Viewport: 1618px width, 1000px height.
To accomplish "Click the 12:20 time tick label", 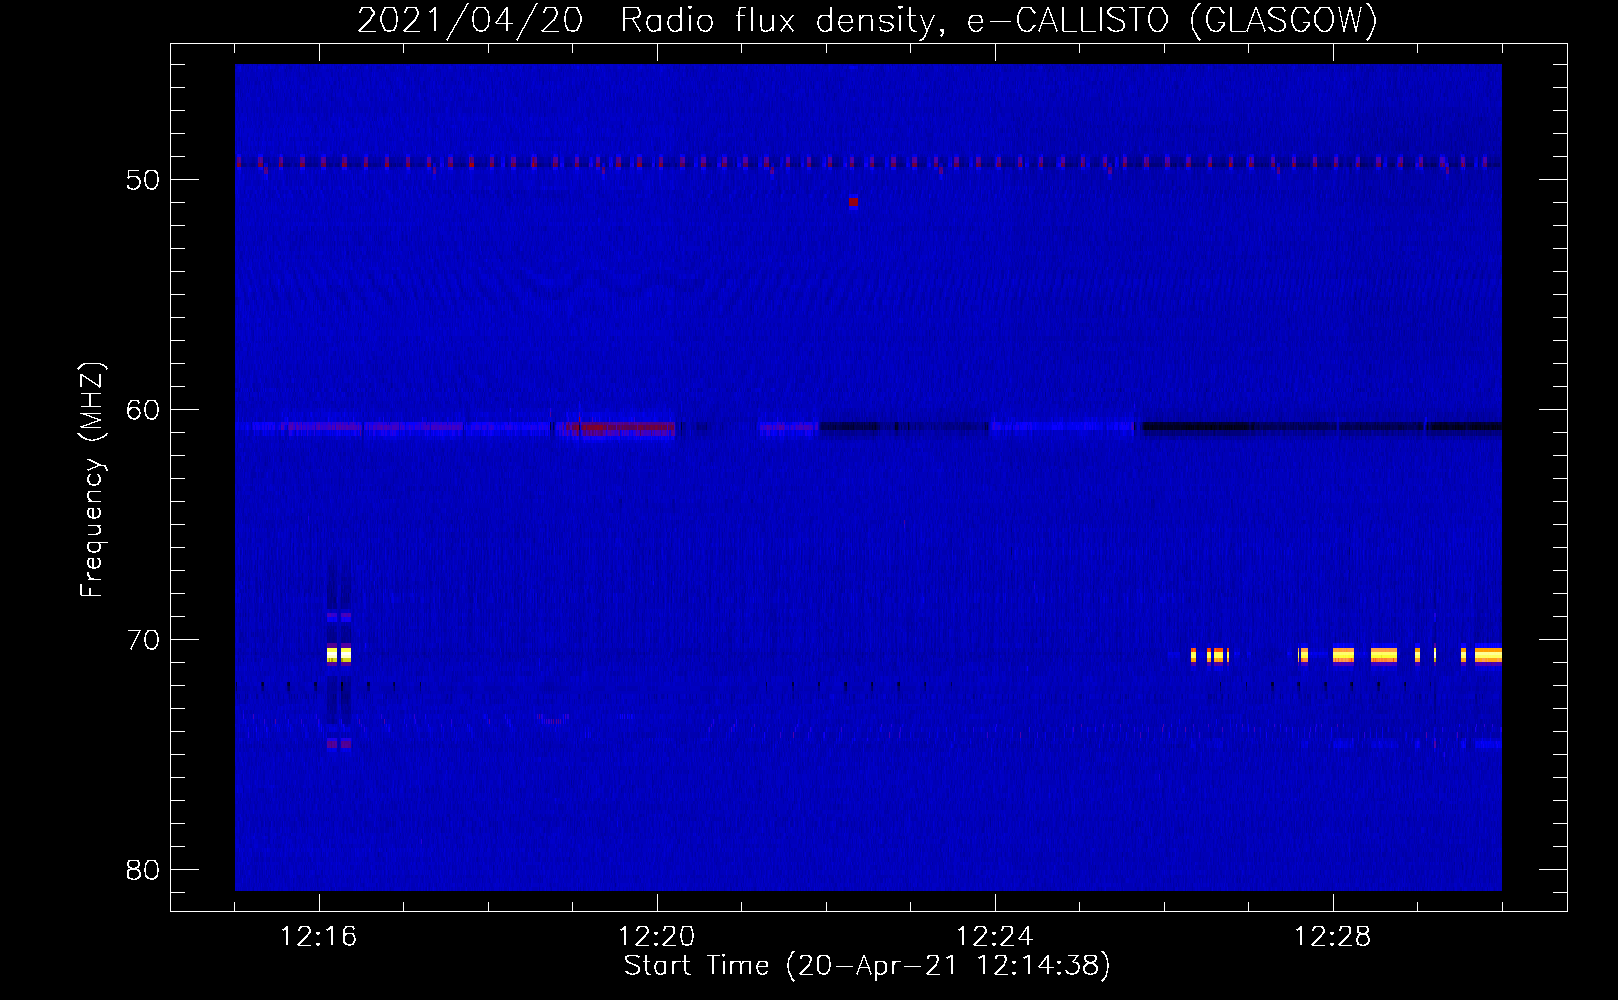I will point(656,937).
